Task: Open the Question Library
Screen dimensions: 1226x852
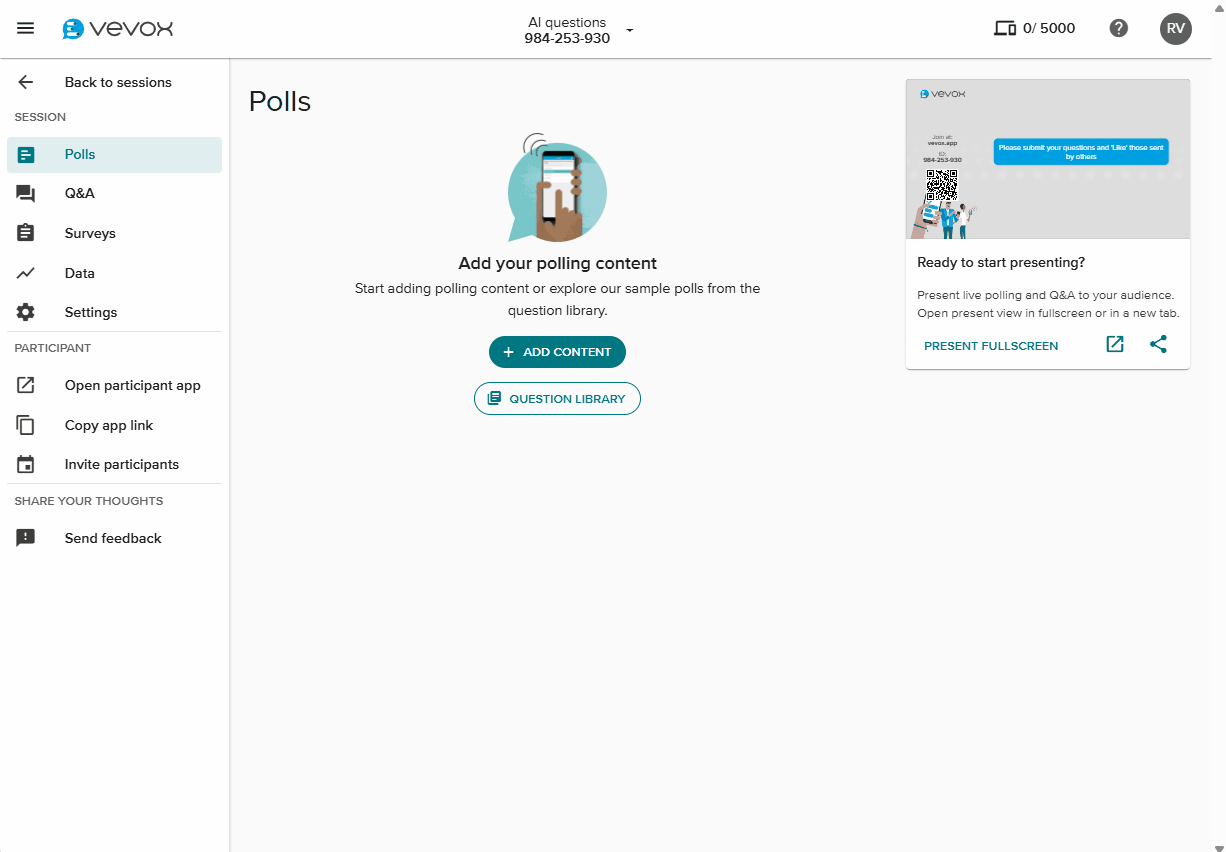Action: [557, 398]
